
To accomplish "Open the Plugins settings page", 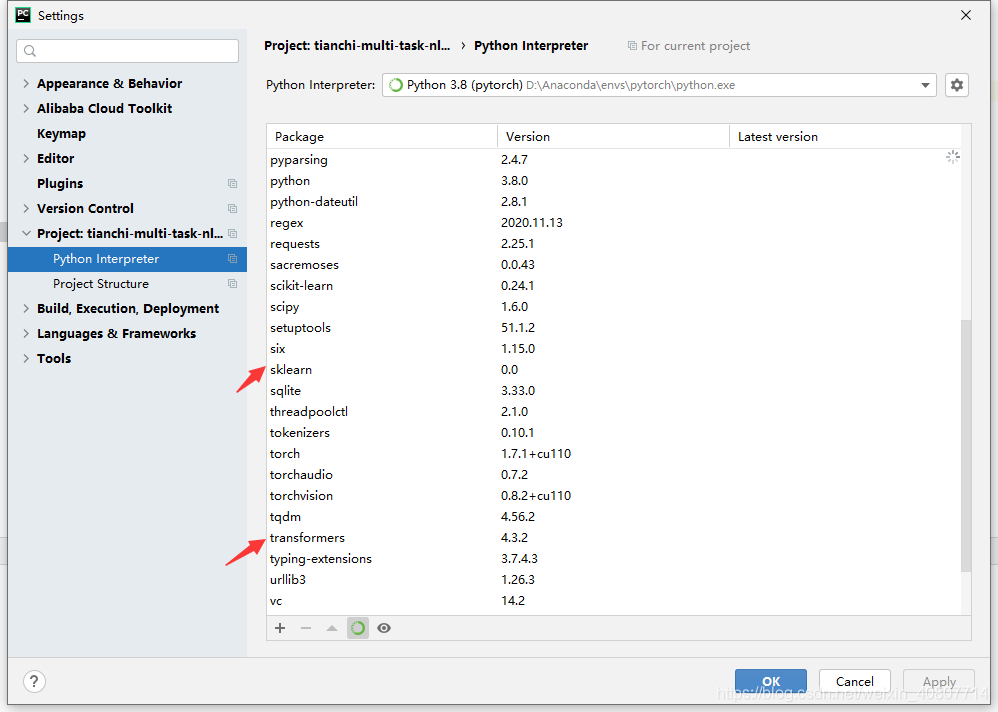I will click(x=60, y=183).
